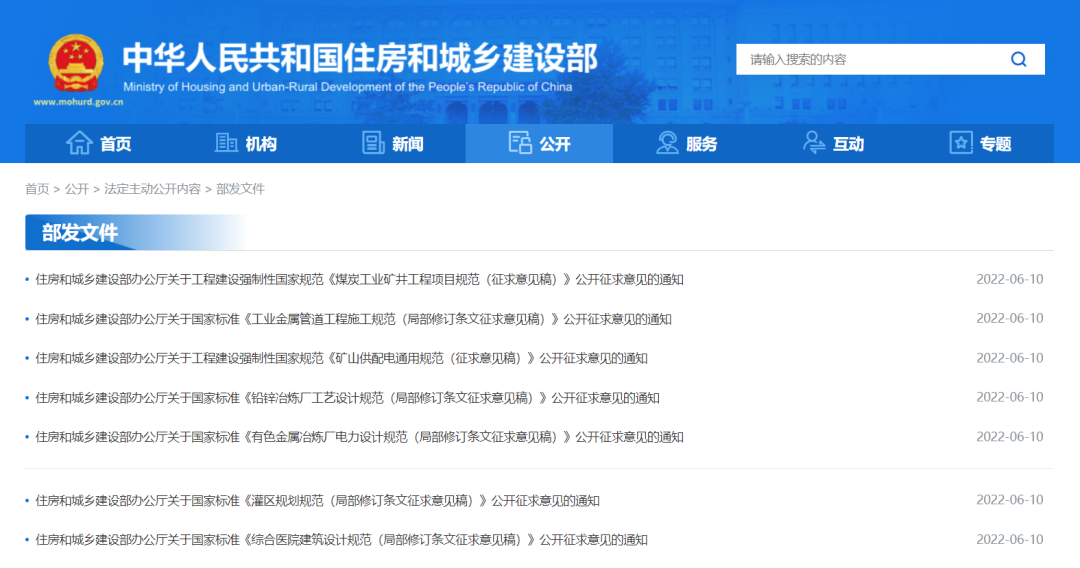The width and height of the screenshot is (1080, 568).
Task: Open the 新闻 navigation tab
Action: (x=393, y=143)
